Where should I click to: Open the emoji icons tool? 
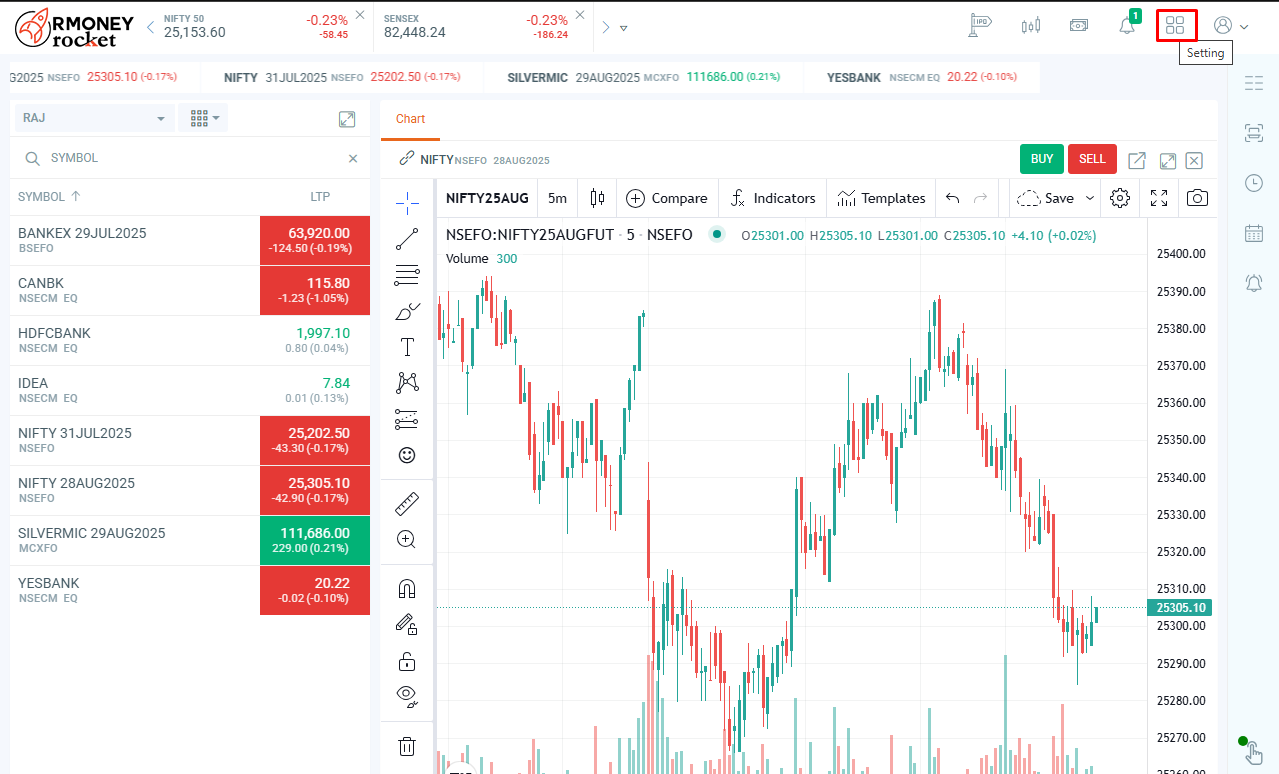point(407,455)
